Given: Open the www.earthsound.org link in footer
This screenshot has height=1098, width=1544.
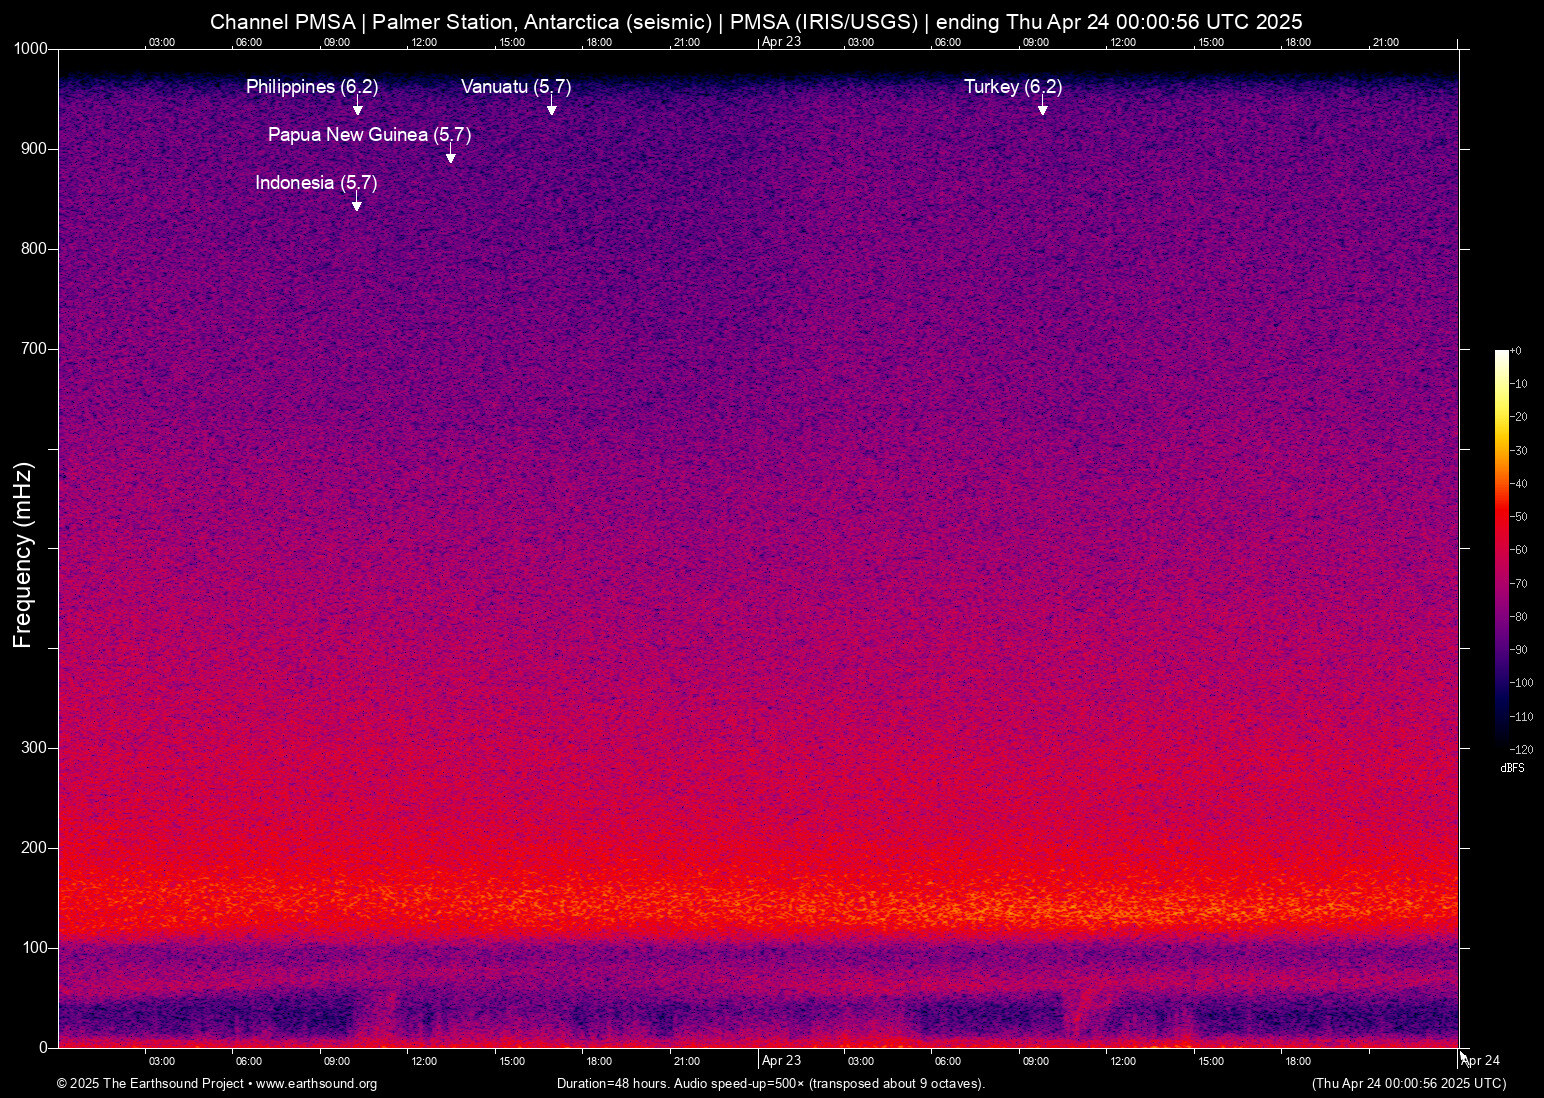Looking at the screenshot, I should point(316,1084).
